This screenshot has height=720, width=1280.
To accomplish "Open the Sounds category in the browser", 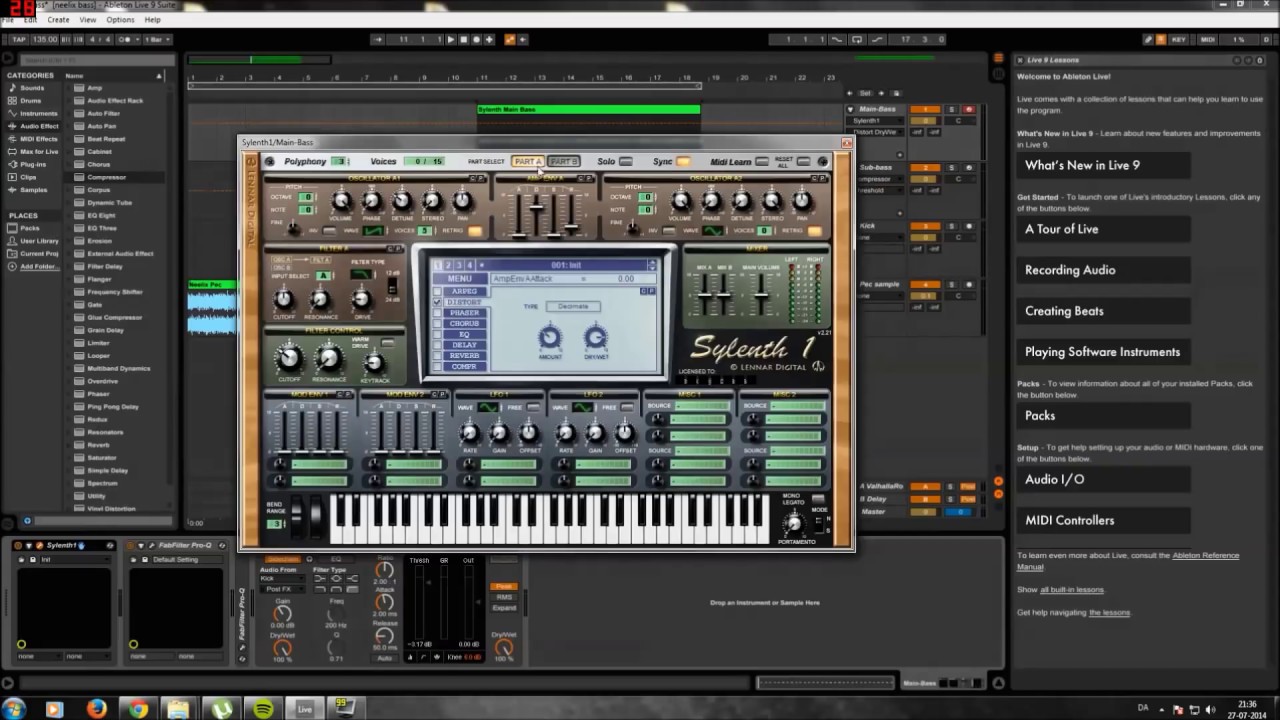I will (x=32, y=88).
